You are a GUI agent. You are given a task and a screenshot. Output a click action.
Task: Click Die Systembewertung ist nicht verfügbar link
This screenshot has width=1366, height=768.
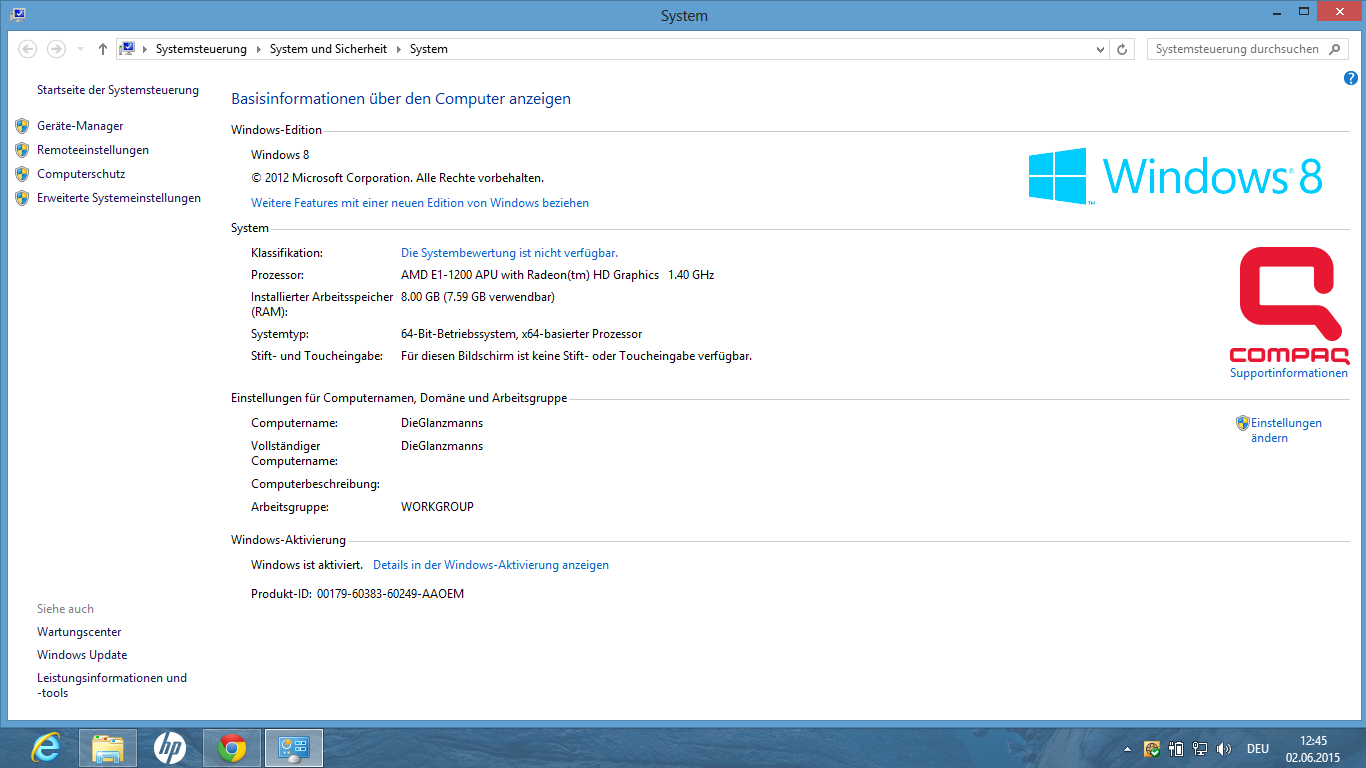coord(509,253)
